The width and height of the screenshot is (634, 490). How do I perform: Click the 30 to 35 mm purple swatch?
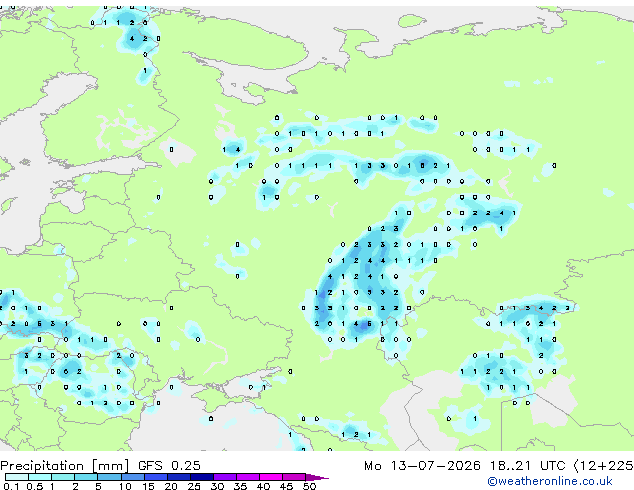tap(225, 477)
